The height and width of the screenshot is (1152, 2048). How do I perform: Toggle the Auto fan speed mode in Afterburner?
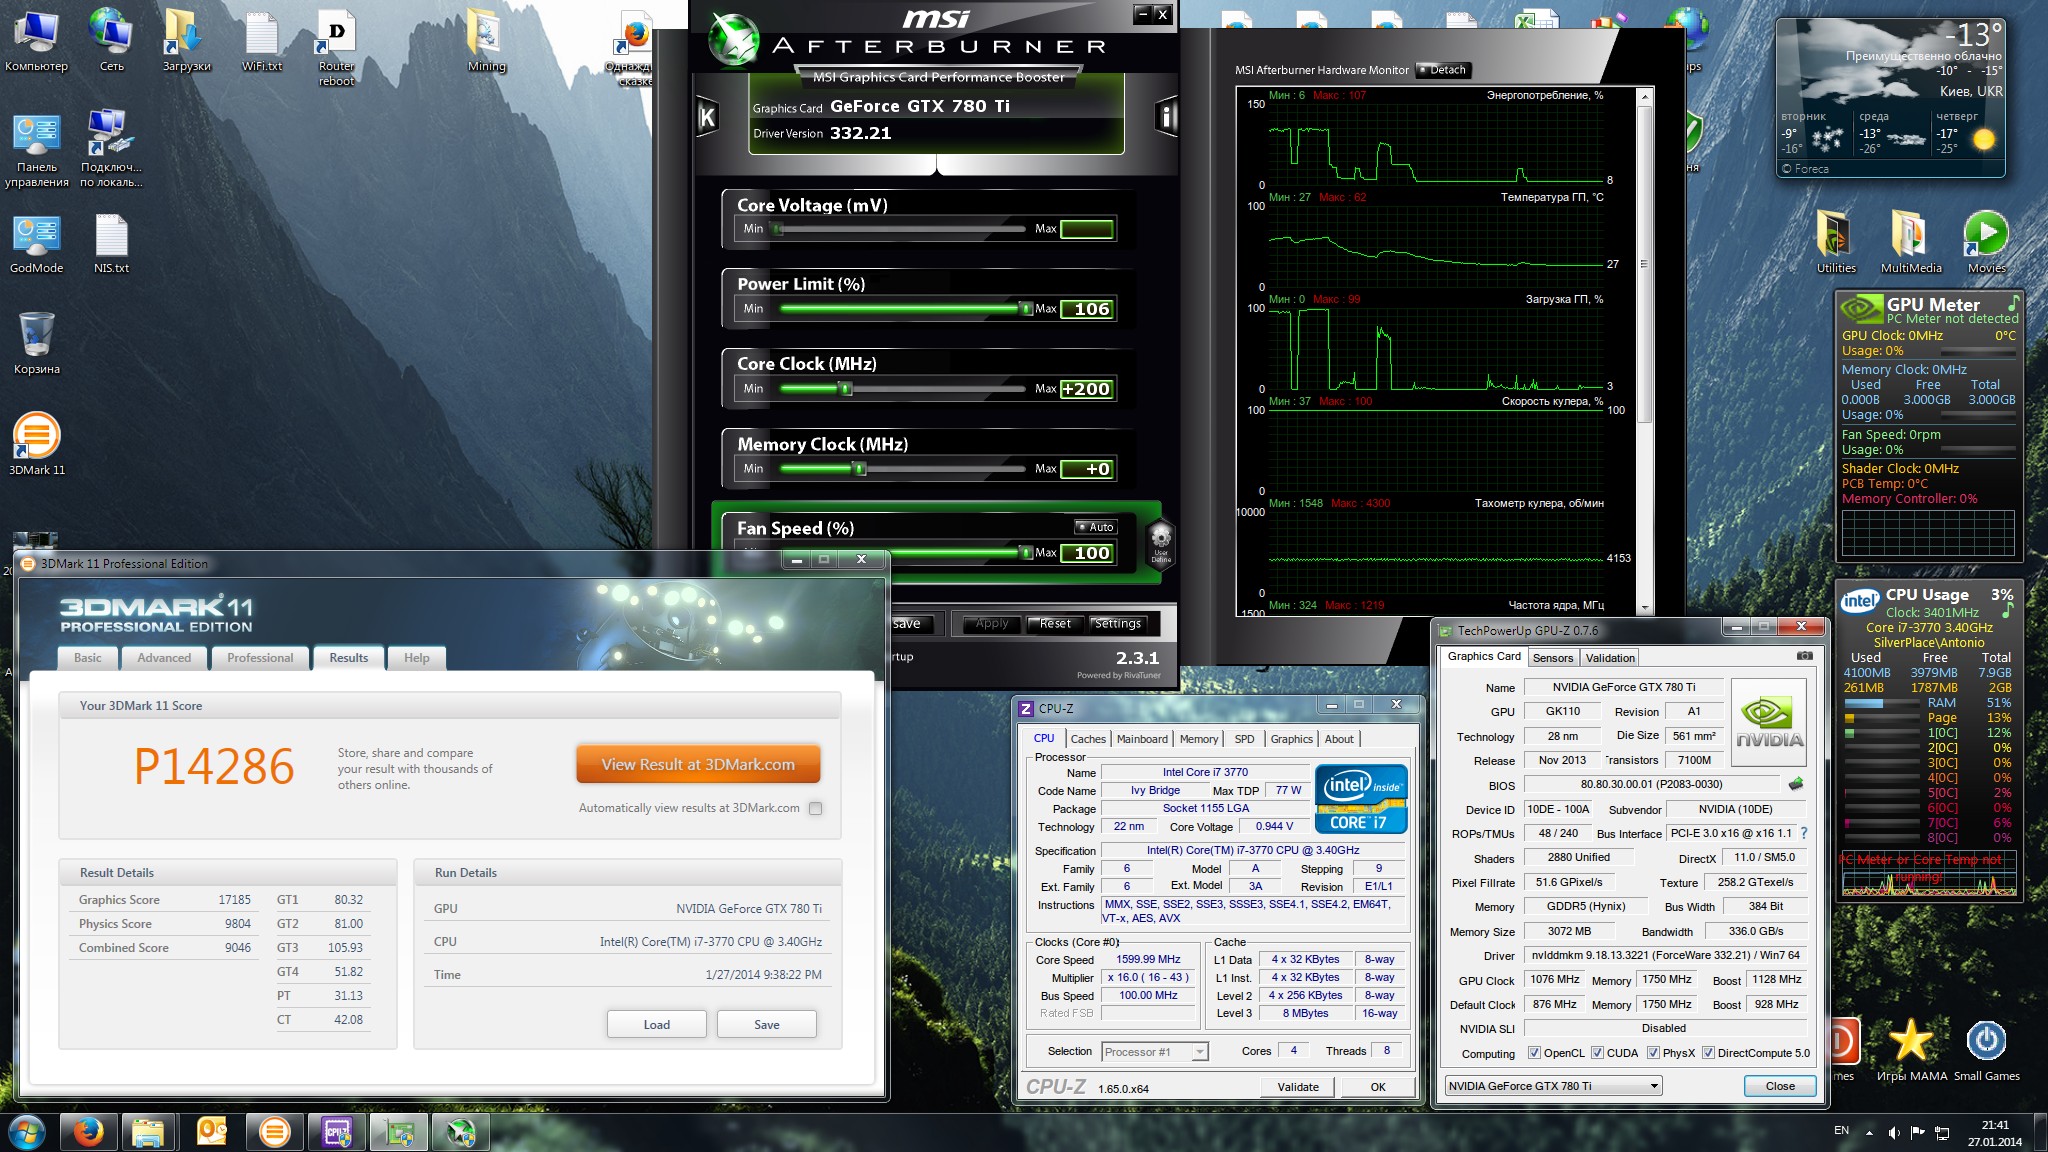[1095, 527]
